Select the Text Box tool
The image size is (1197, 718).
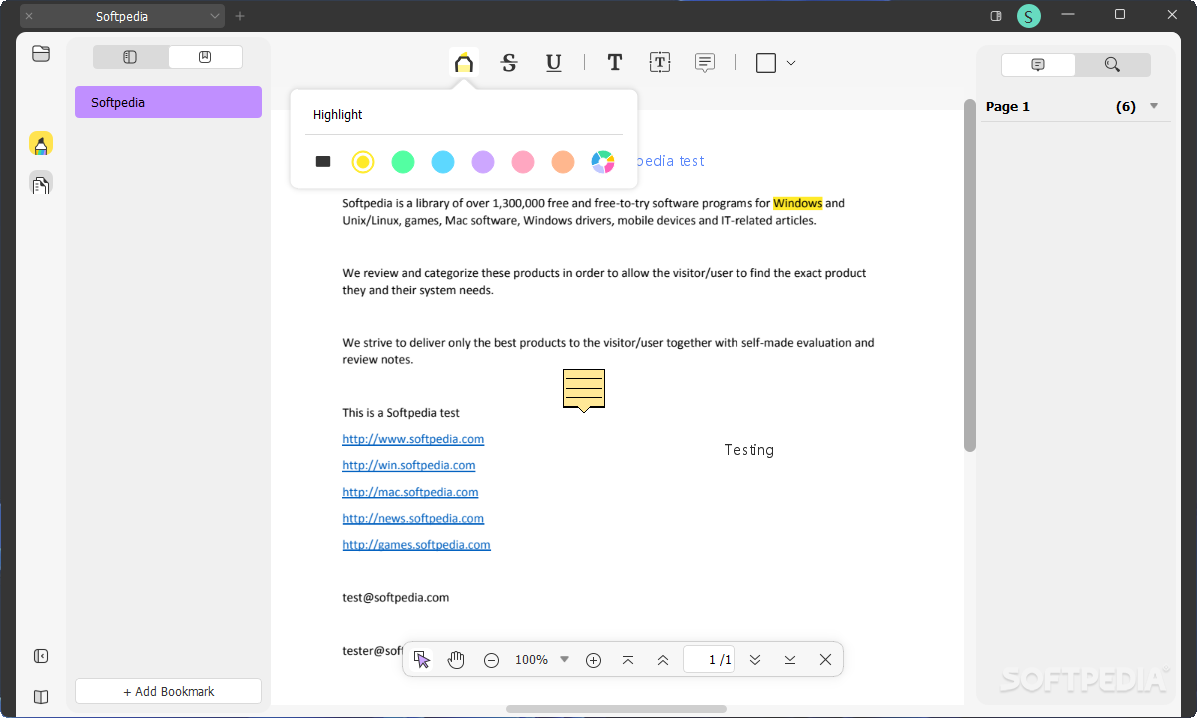tap(660, 63)
